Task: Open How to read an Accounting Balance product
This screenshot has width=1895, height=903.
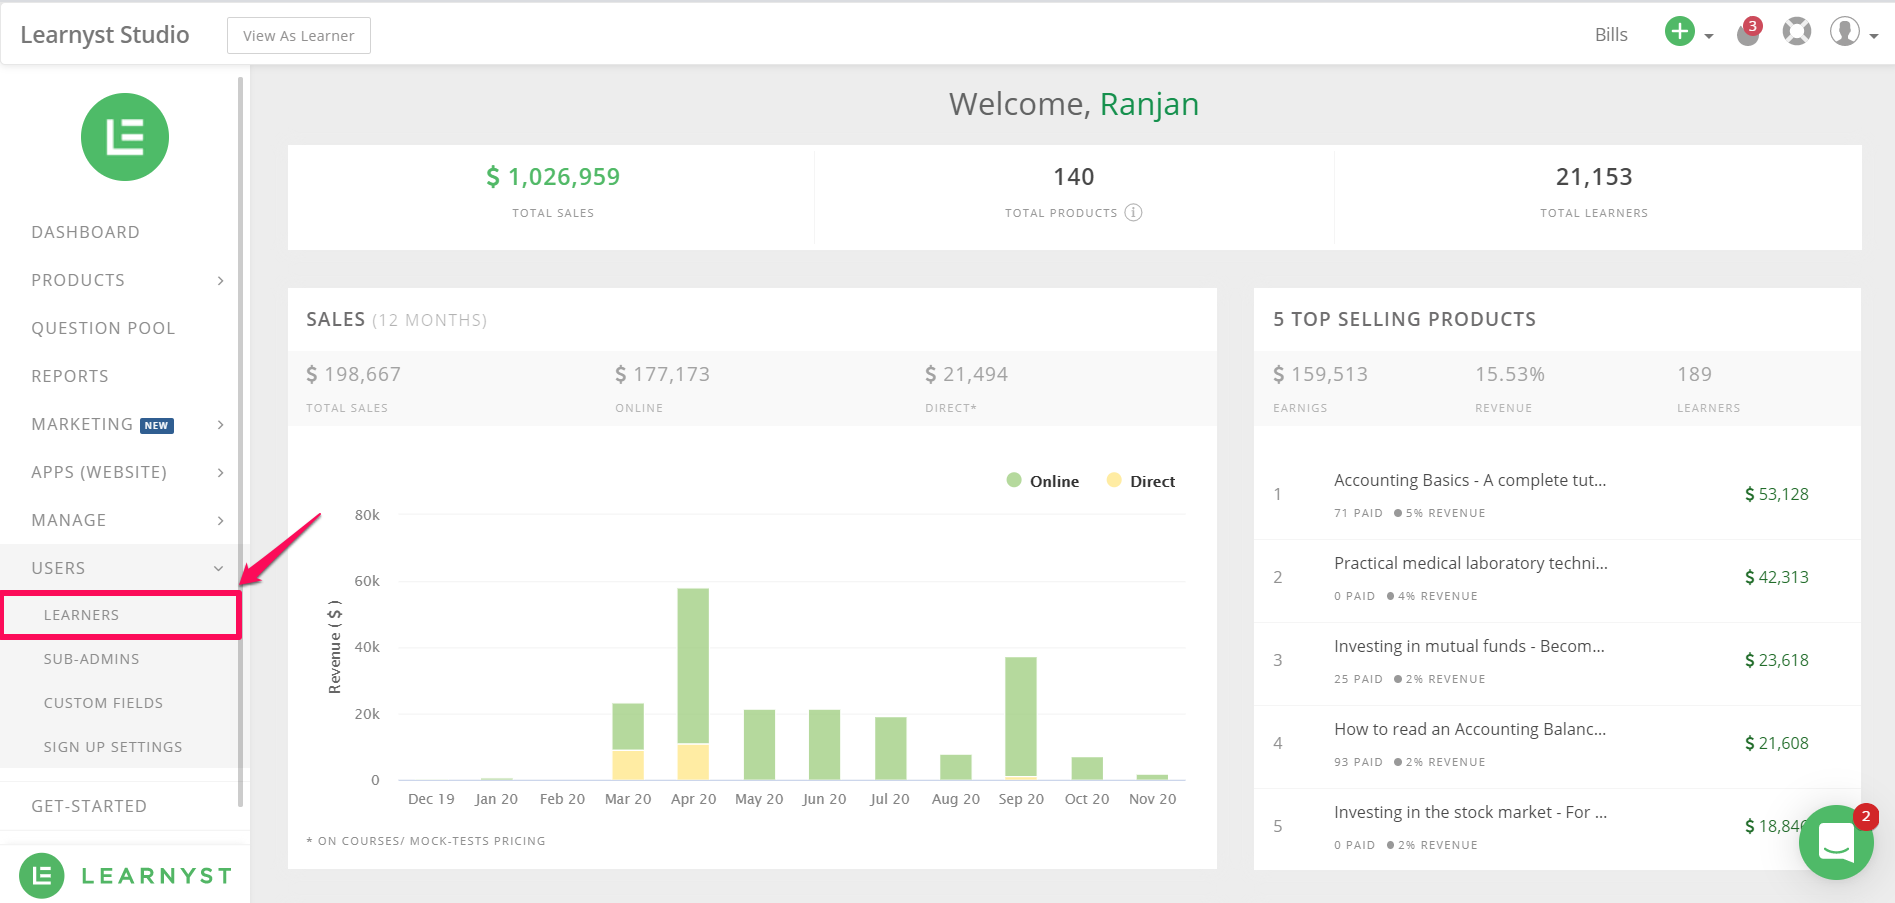Action: [x=1470, y=729]
